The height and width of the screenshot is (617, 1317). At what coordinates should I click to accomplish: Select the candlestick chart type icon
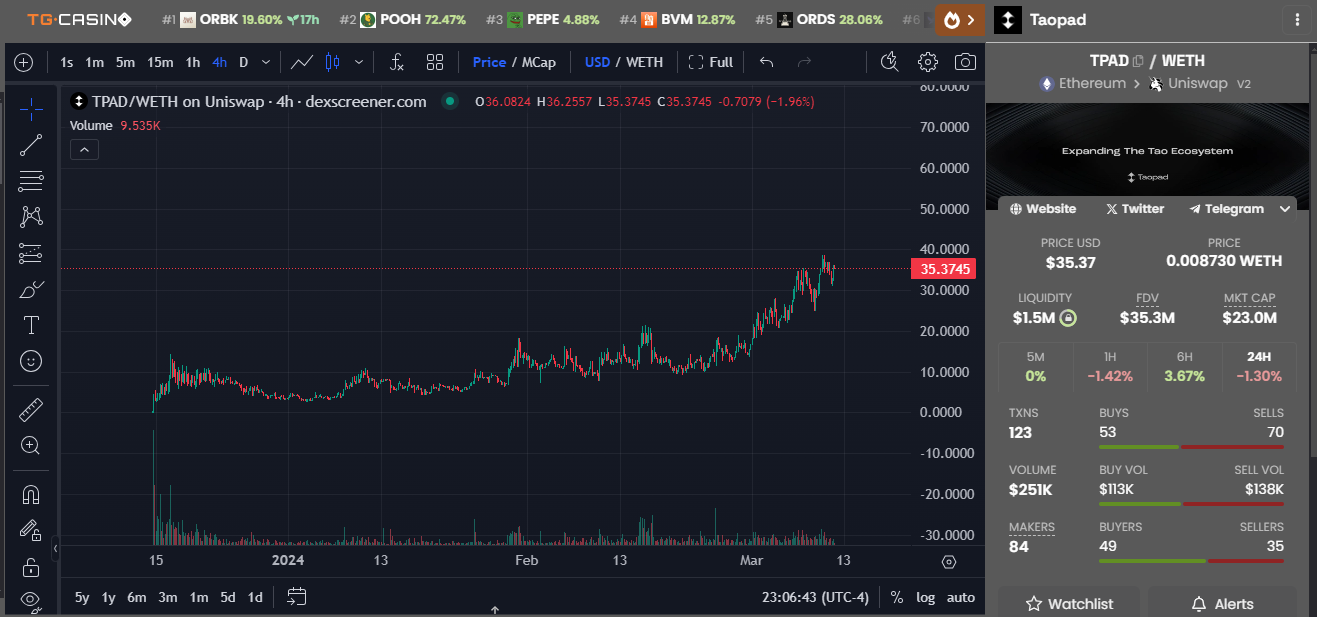coord(333,62)
